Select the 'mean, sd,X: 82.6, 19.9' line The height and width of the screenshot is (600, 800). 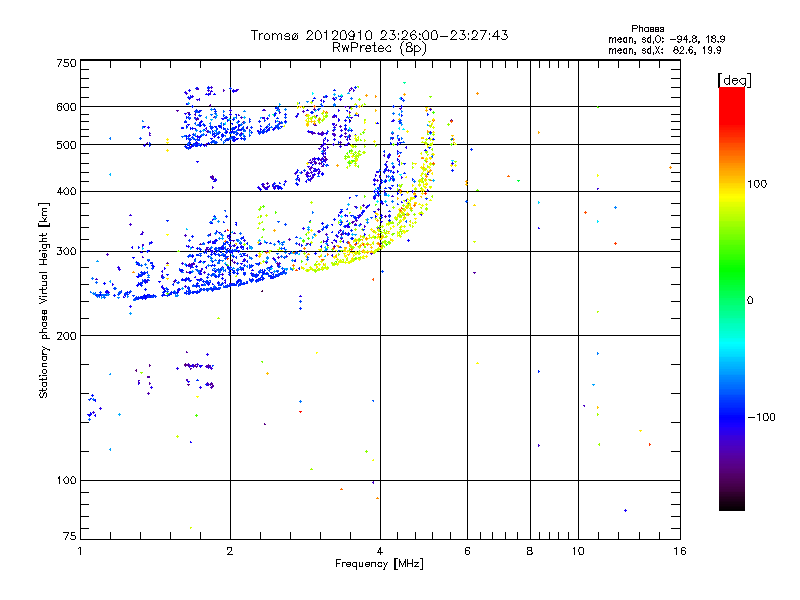664,50
